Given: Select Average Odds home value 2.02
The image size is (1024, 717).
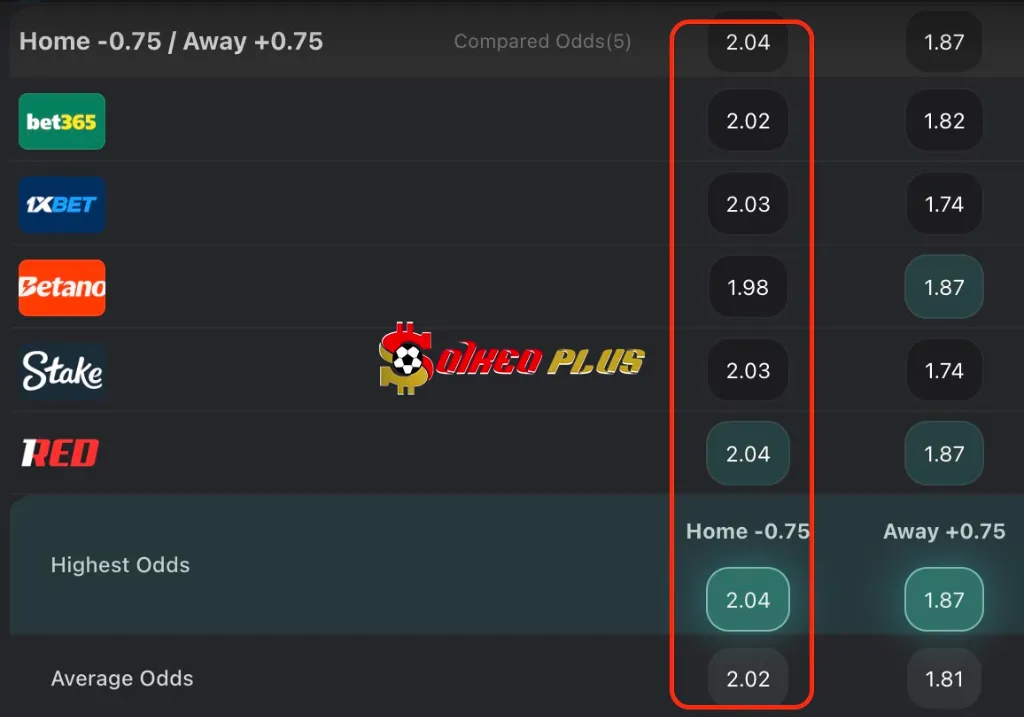Looking at the screenshot, I should pyautogui.click(x=748, y=679).
